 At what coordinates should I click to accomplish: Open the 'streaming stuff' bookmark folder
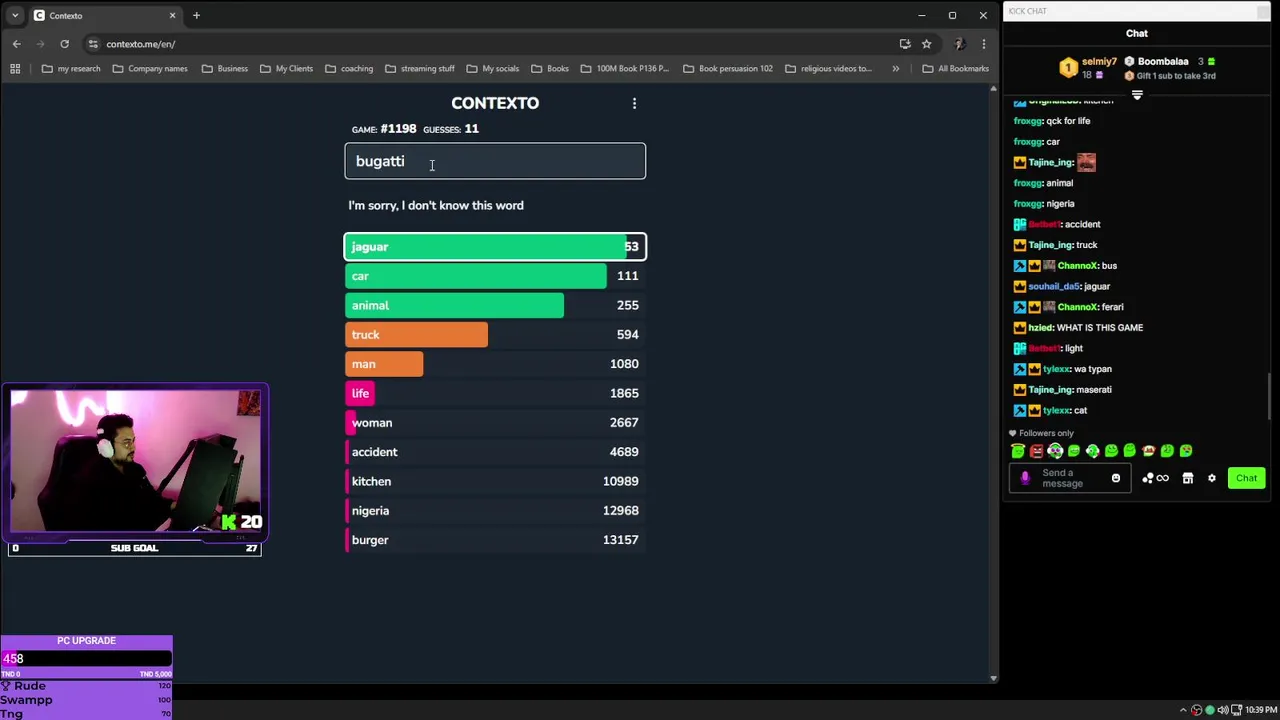419,68
